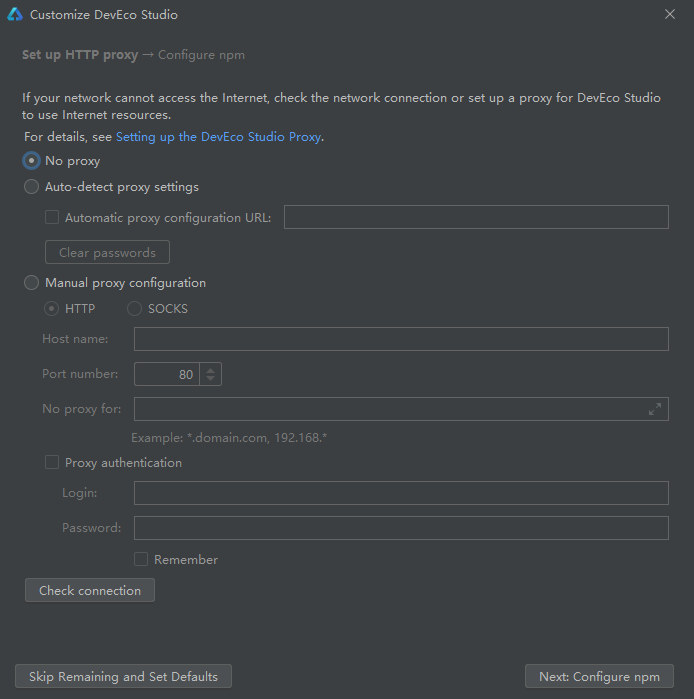Select the No proxy radio option
This screenshot has height=699, width=694.
coord(31,161)
